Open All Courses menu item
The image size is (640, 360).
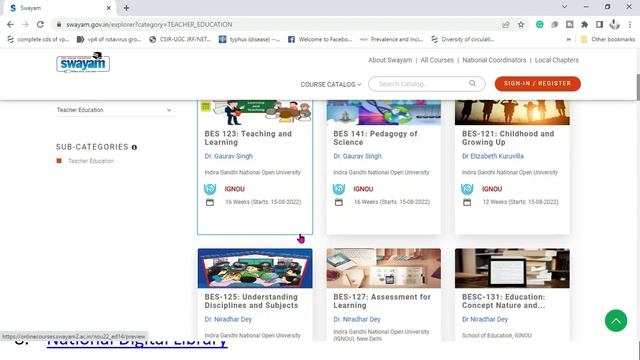click(x=437, y=60)
